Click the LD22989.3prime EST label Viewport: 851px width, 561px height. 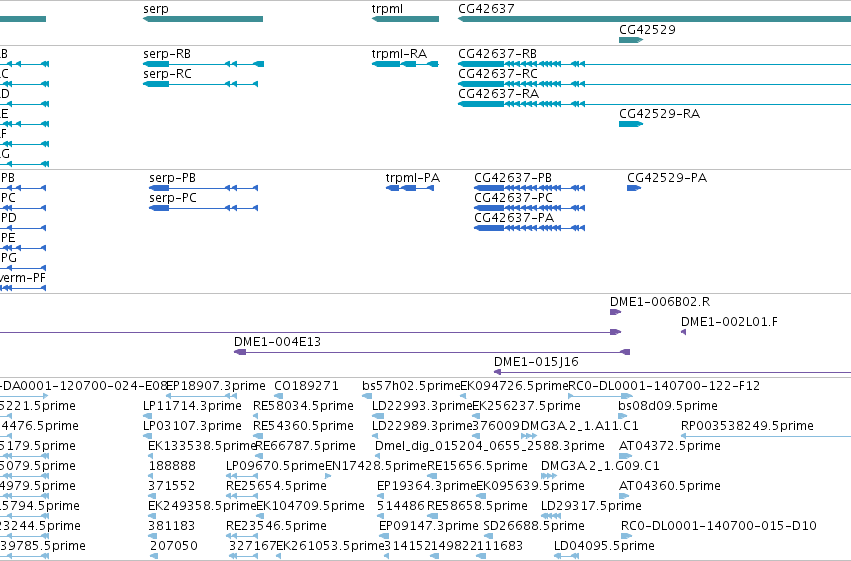[x=422, y=426]
